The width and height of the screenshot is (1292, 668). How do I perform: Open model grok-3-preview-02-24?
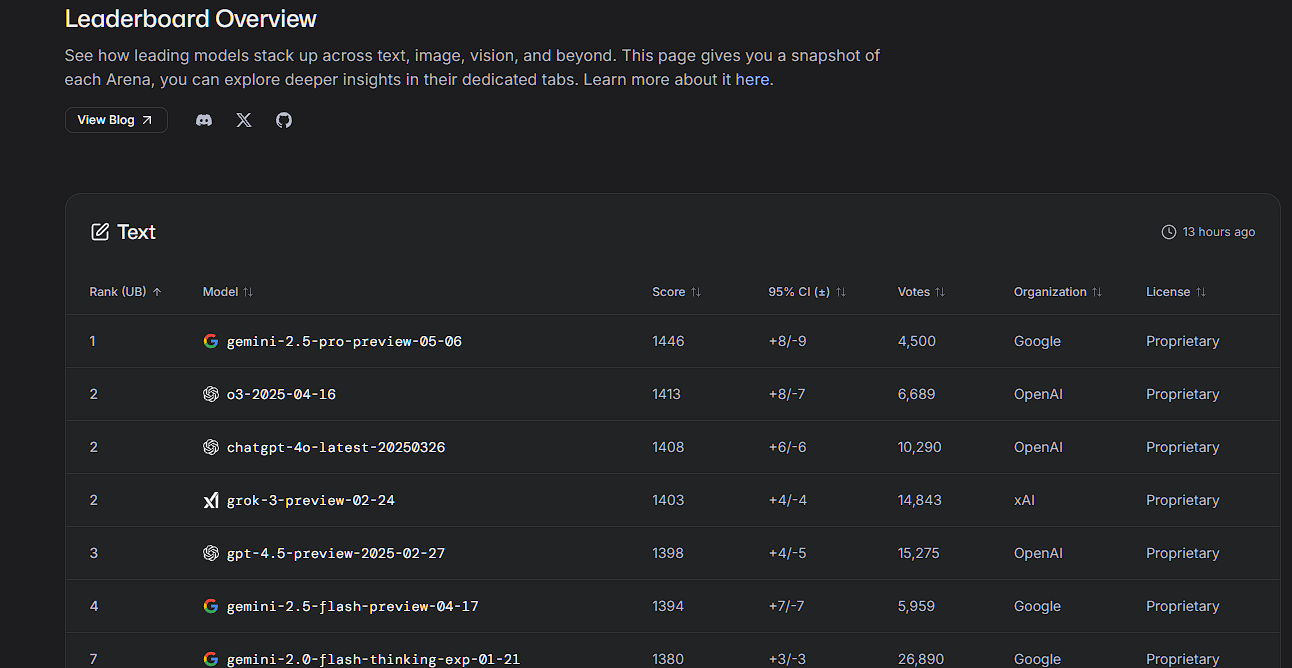(x=311, y=500)
